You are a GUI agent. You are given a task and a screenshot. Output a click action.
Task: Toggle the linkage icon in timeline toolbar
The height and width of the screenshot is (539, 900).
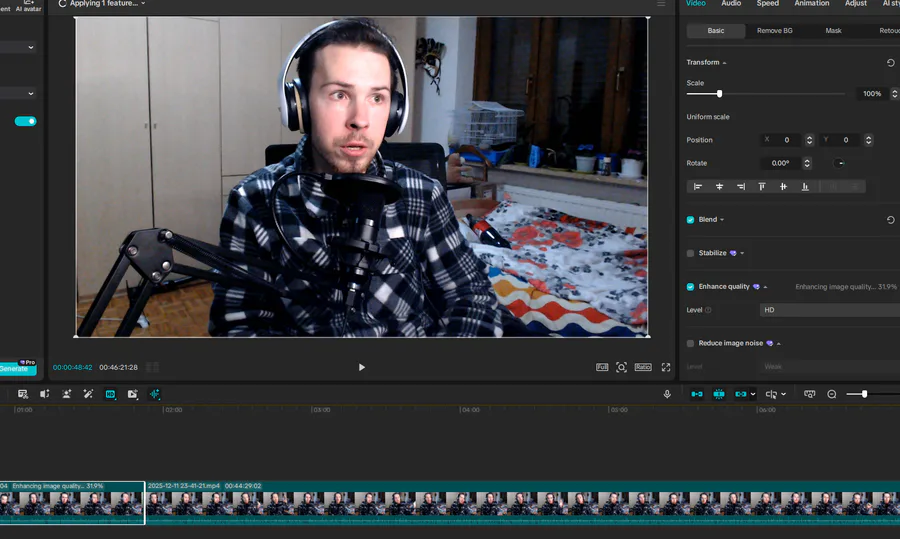(x=741, y=394)
